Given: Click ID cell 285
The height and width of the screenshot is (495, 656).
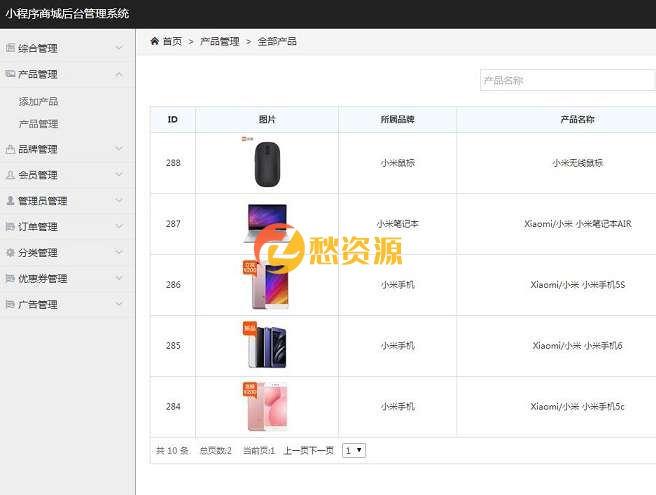Looking at the screenshot, I should (173, 346).
